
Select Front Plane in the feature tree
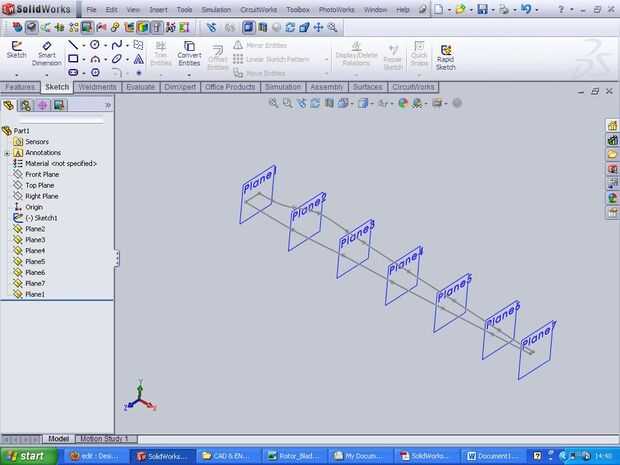tap(42, 174)
